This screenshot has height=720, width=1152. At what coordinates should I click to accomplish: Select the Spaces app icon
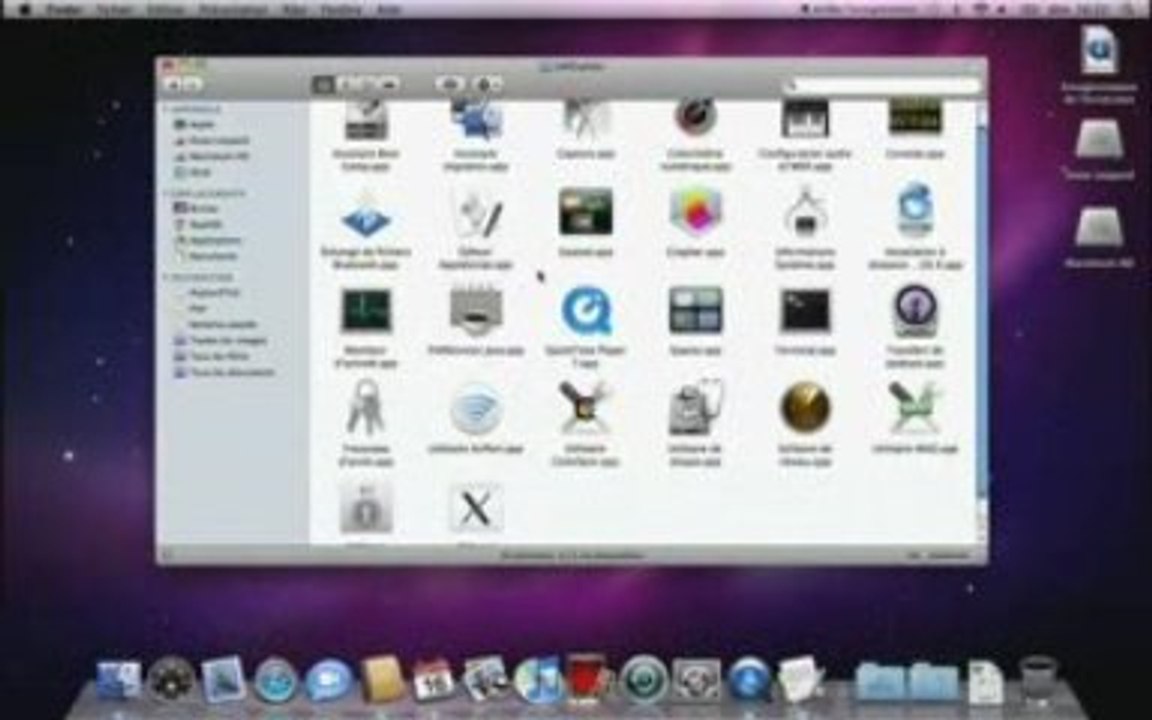[695, 311]
